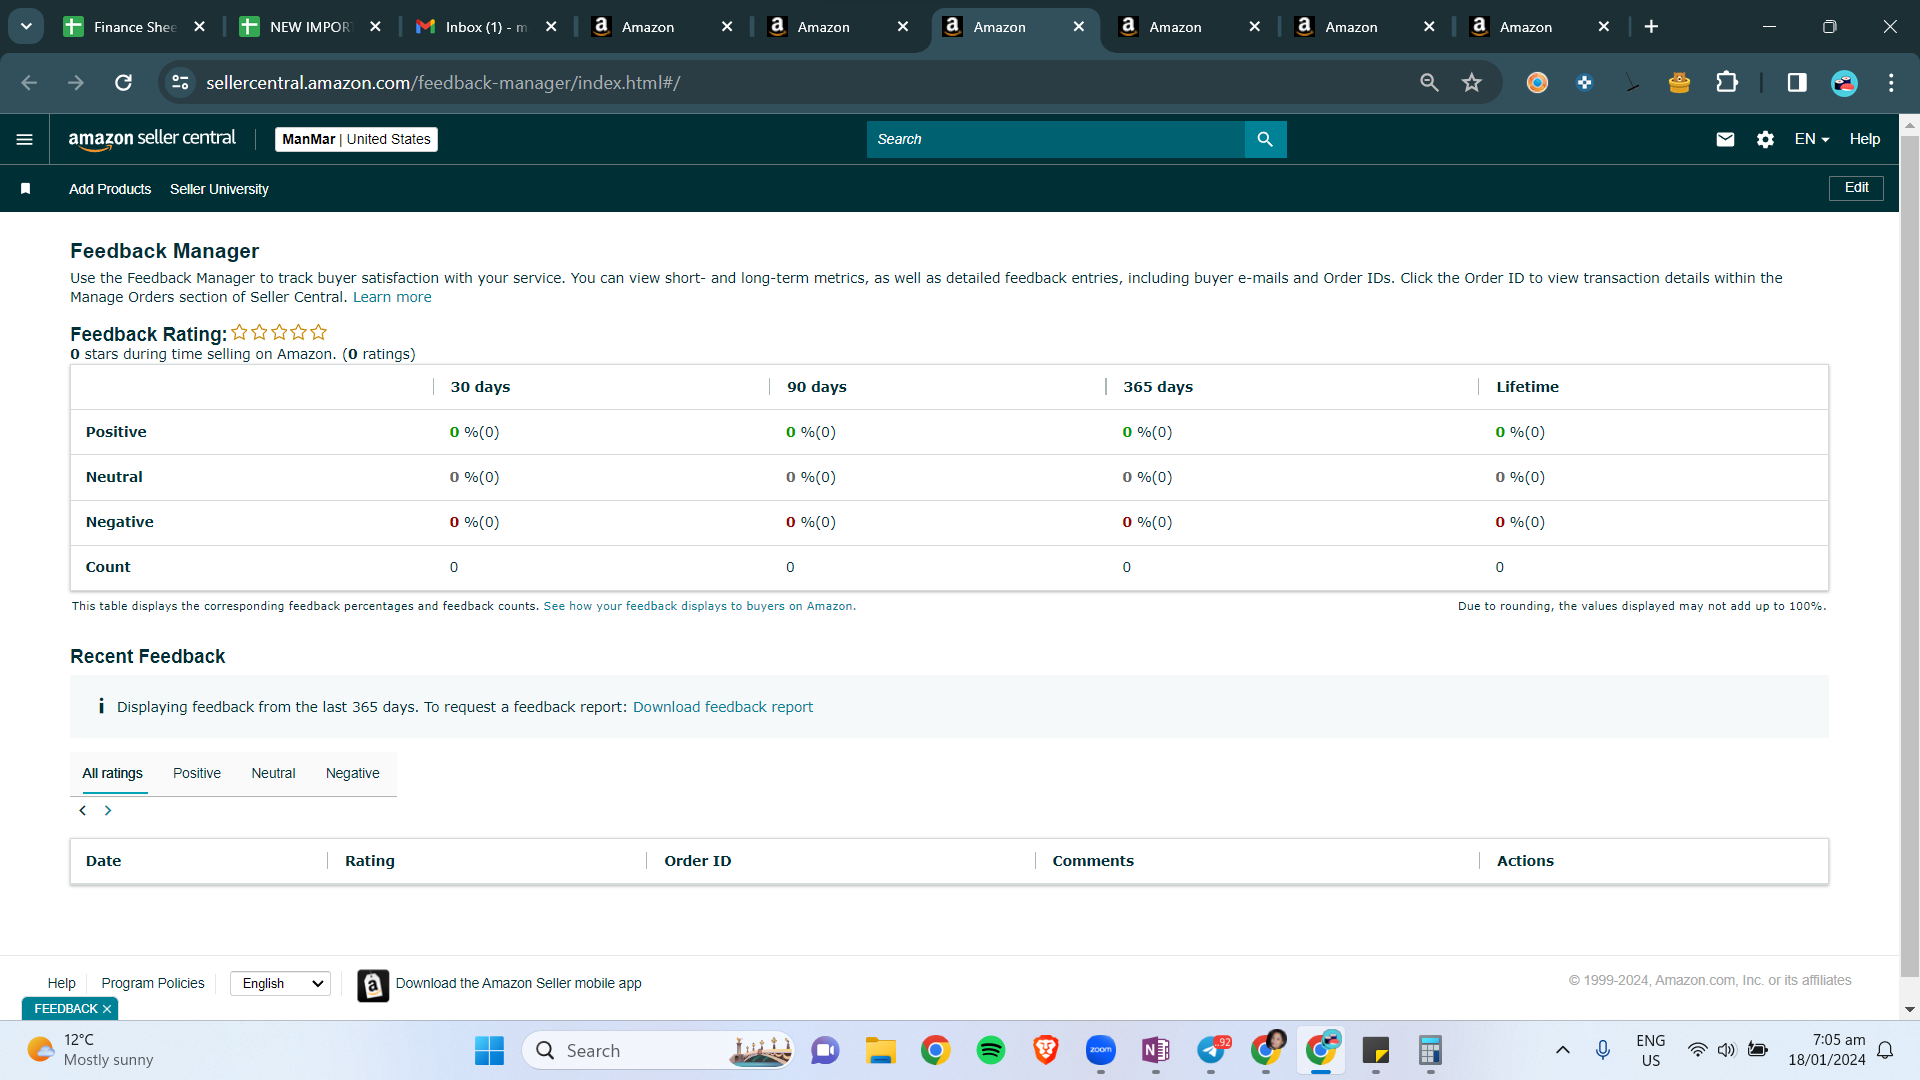
Task: Expand the EN language dropdown
Action: tap(1812, 139)
